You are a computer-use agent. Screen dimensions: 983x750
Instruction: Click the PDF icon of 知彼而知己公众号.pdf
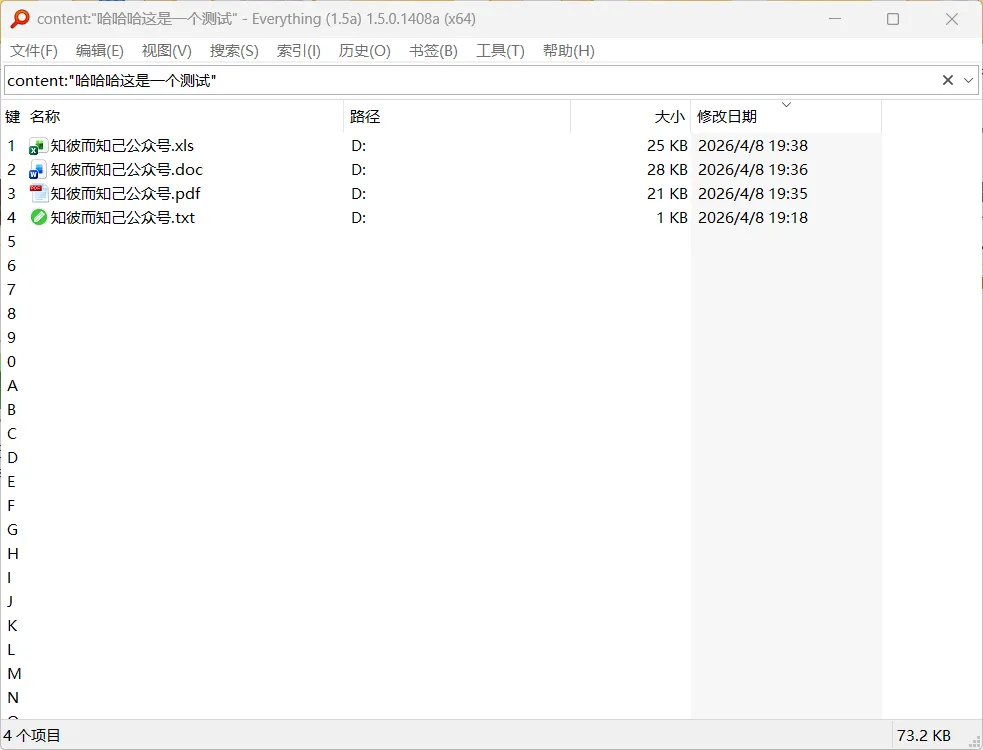[x=38, y=194]
